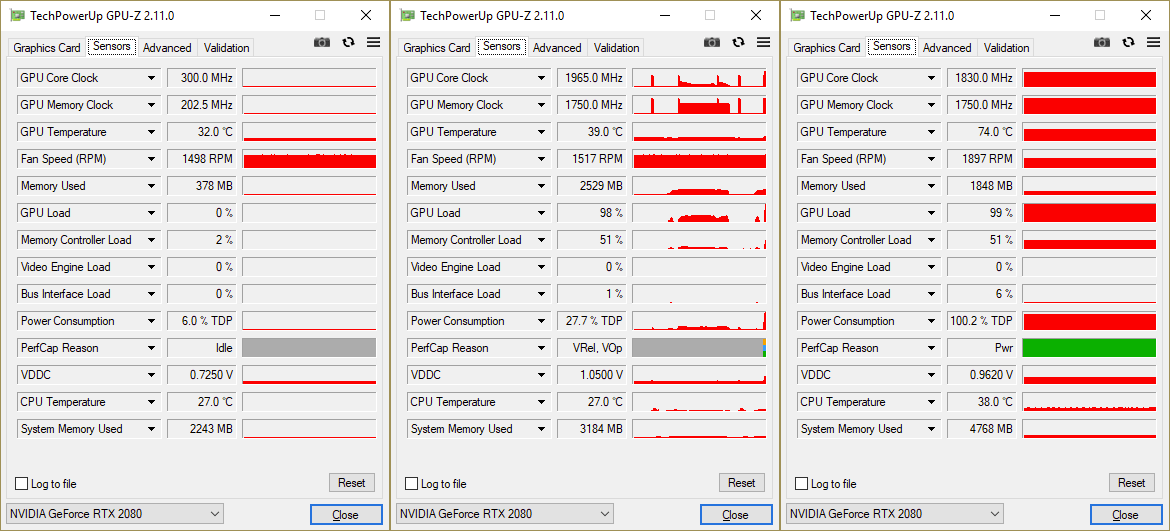Screen dimensions: 1170x531
Task: Click the camera icon in the right window
Action: coord(1101,42)
